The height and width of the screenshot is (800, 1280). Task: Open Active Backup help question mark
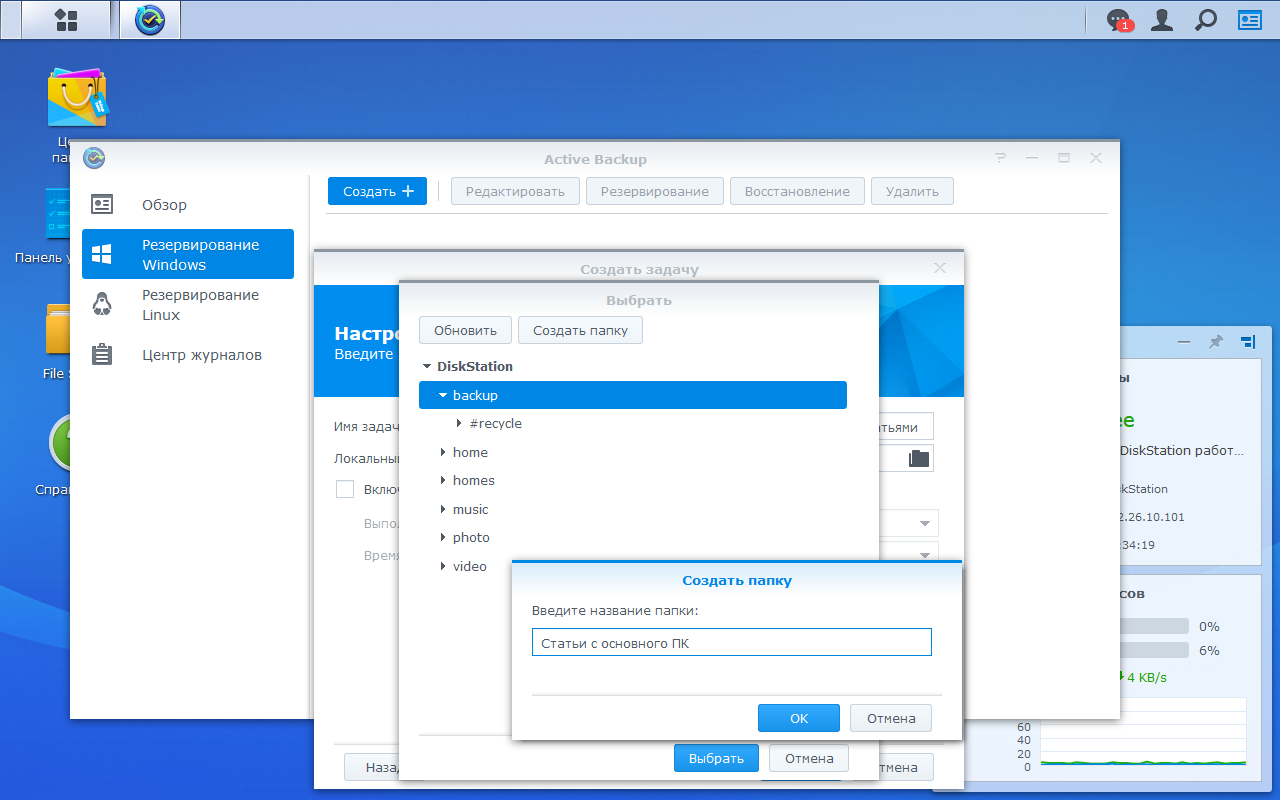[x=1000, y=158]
